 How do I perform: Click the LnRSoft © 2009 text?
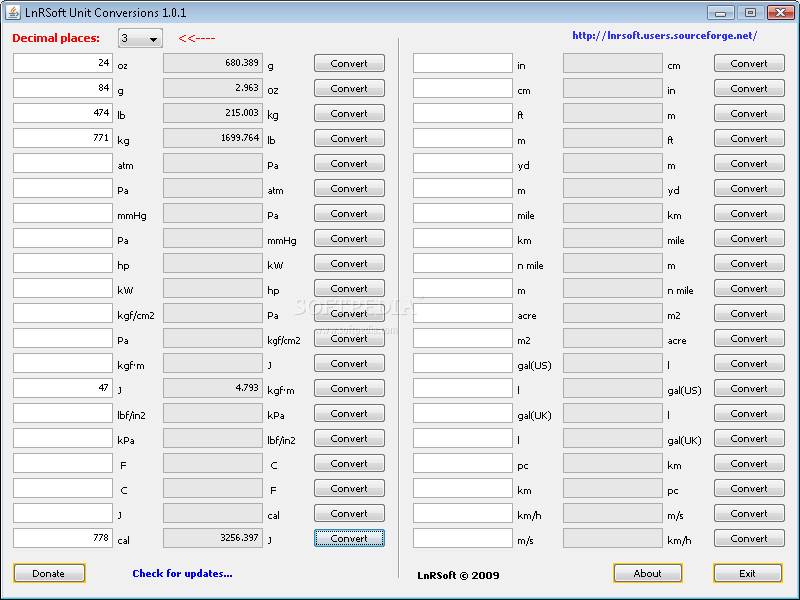[458, 576]
